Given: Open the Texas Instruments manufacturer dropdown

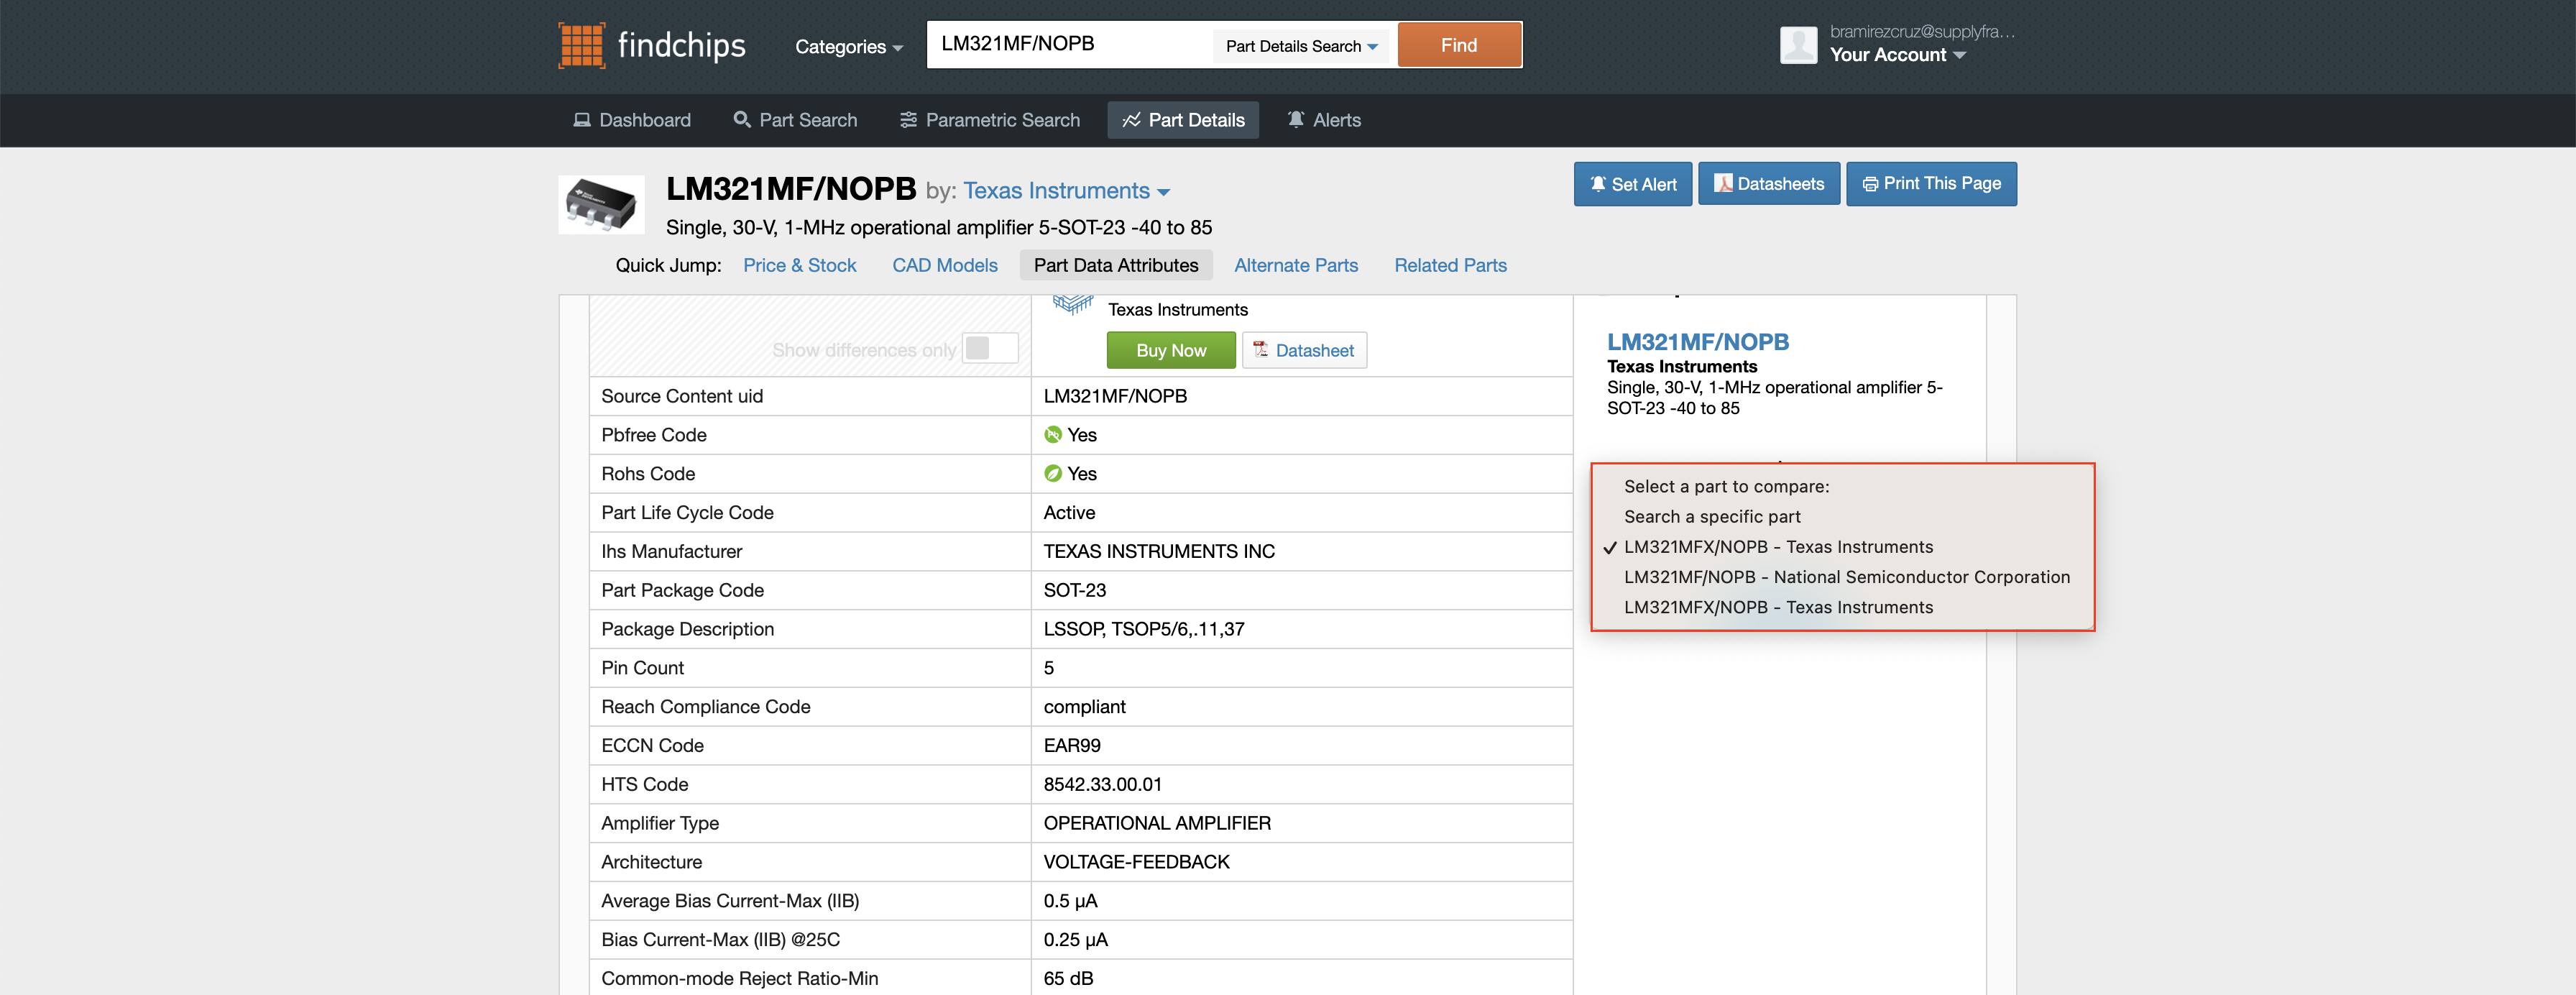Looking at the screenshot, I should click(x=1066, y=191).
